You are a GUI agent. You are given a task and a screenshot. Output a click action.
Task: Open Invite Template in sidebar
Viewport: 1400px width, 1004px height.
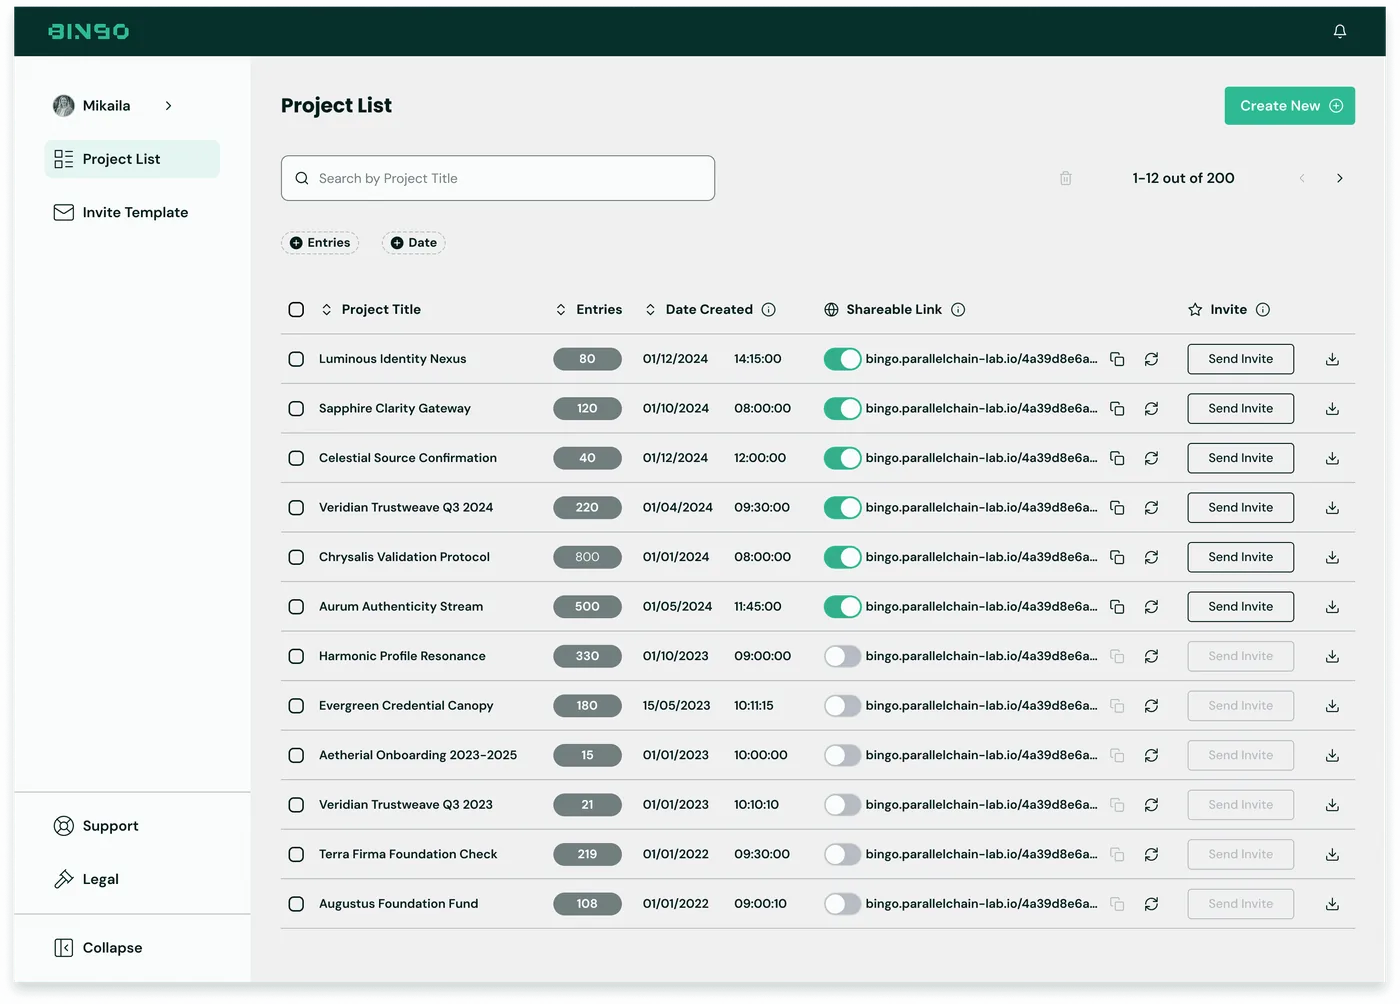(121, 212)
